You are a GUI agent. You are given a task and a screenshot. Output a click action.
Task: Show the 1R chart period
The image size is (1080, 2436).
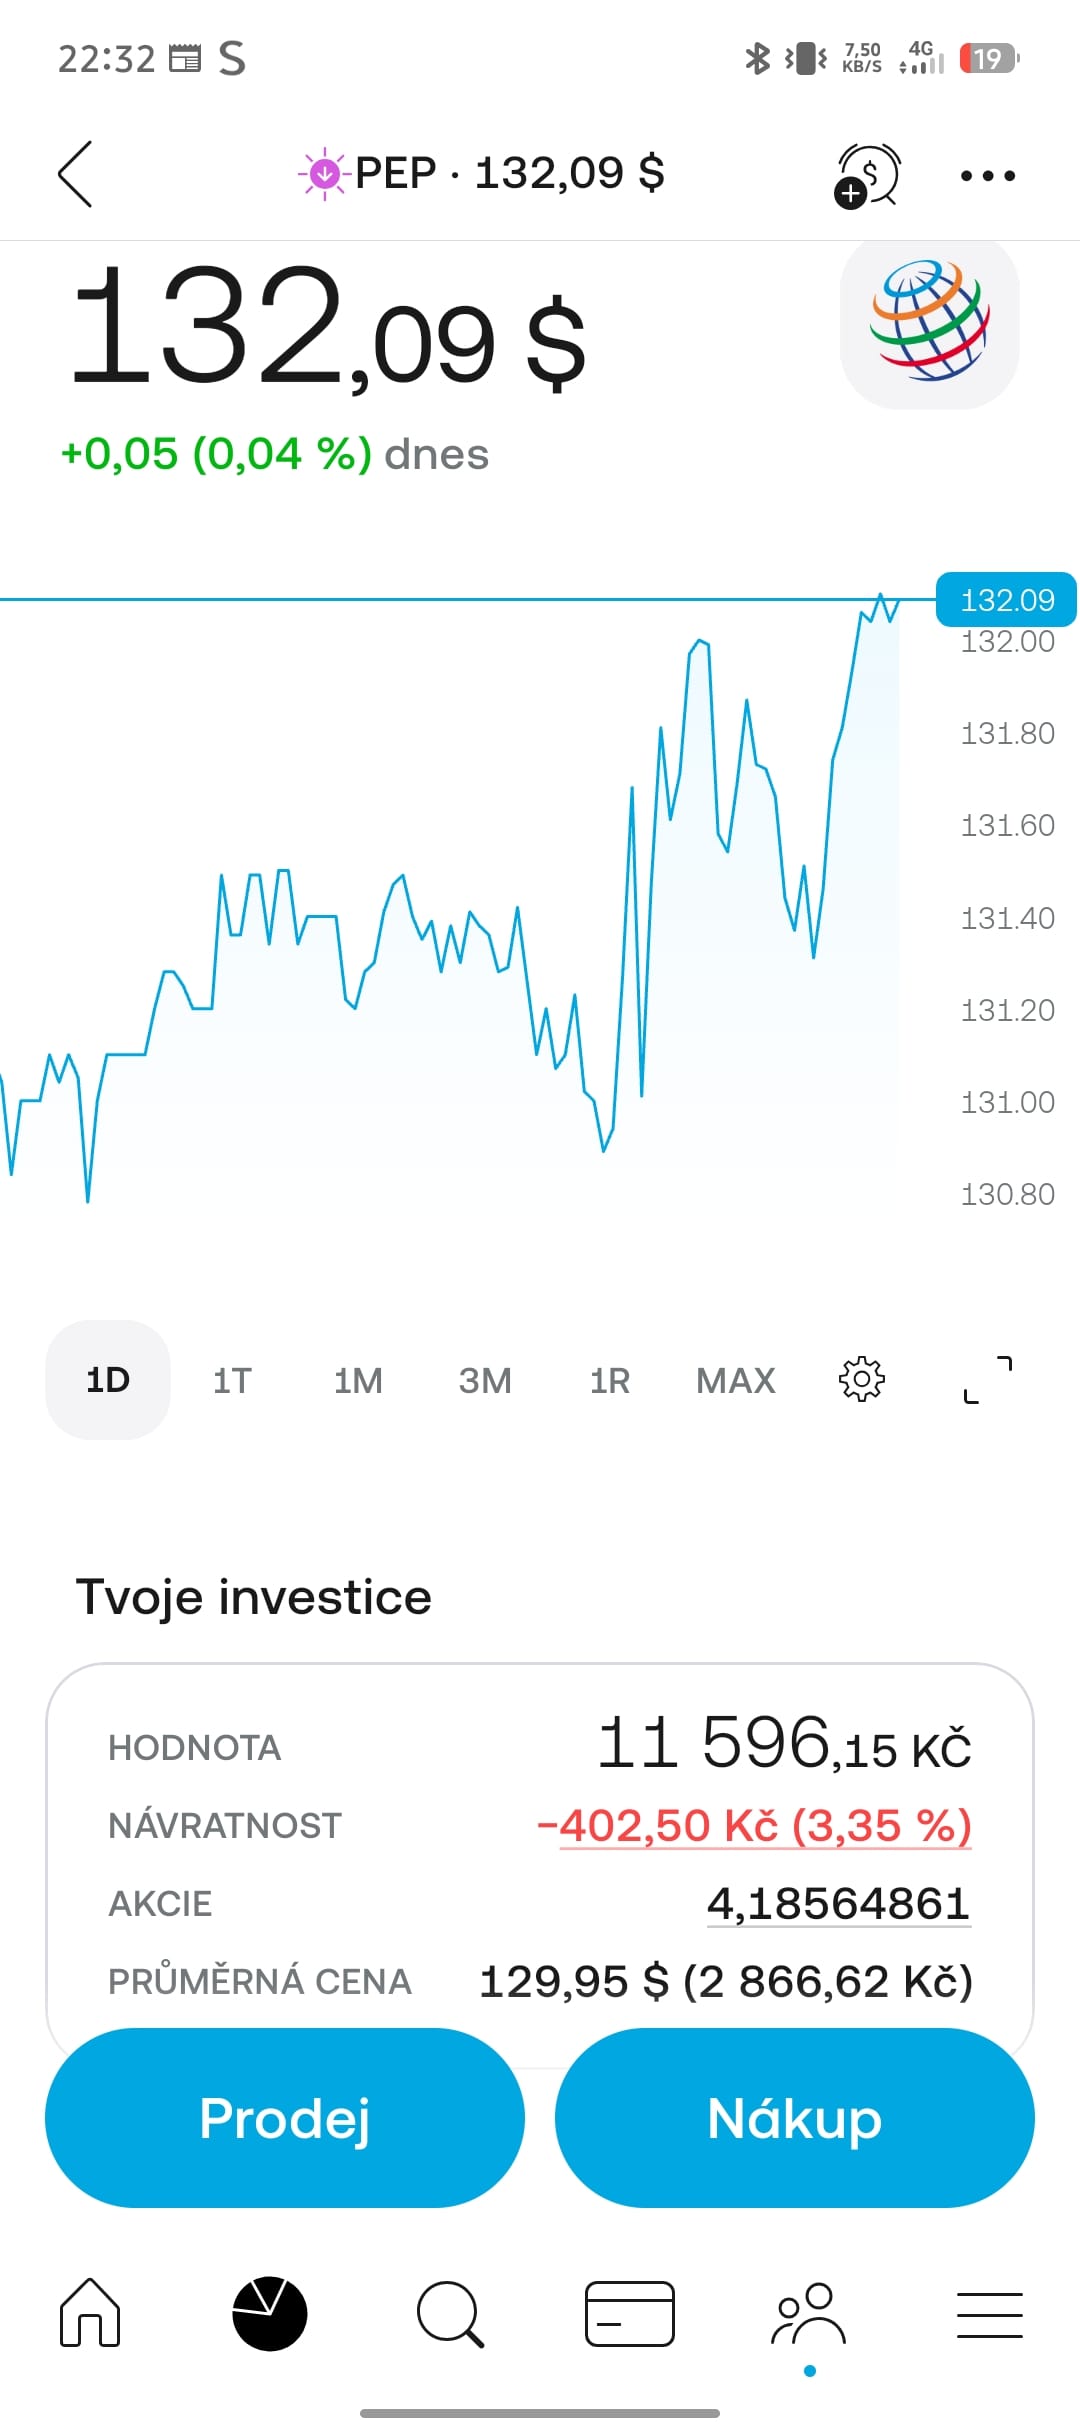click(609, 1380)
